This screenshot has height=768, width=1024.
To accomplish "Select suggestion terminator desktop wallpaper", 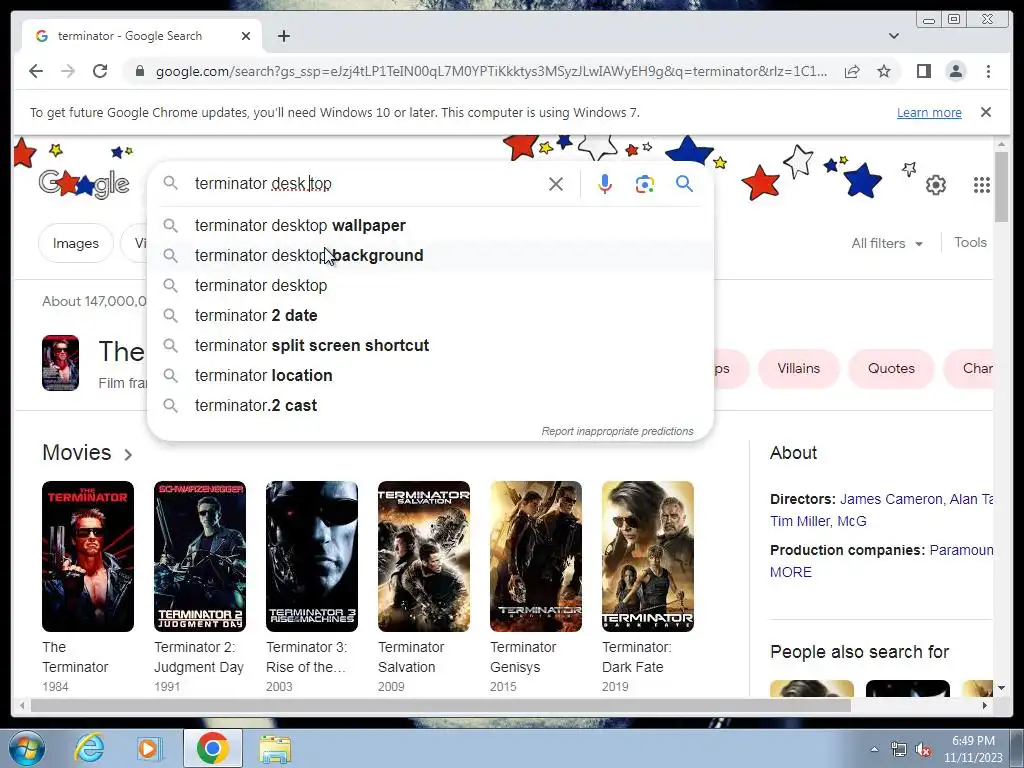I will point(430,225).
